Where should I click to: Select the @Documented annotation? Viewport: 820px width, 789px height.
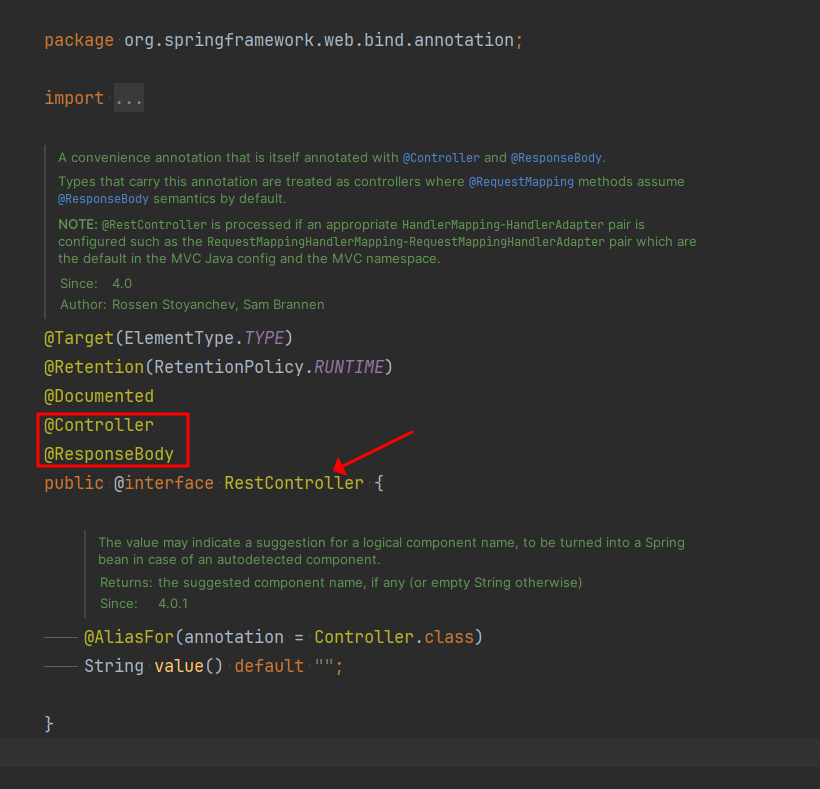click(99, 396)
